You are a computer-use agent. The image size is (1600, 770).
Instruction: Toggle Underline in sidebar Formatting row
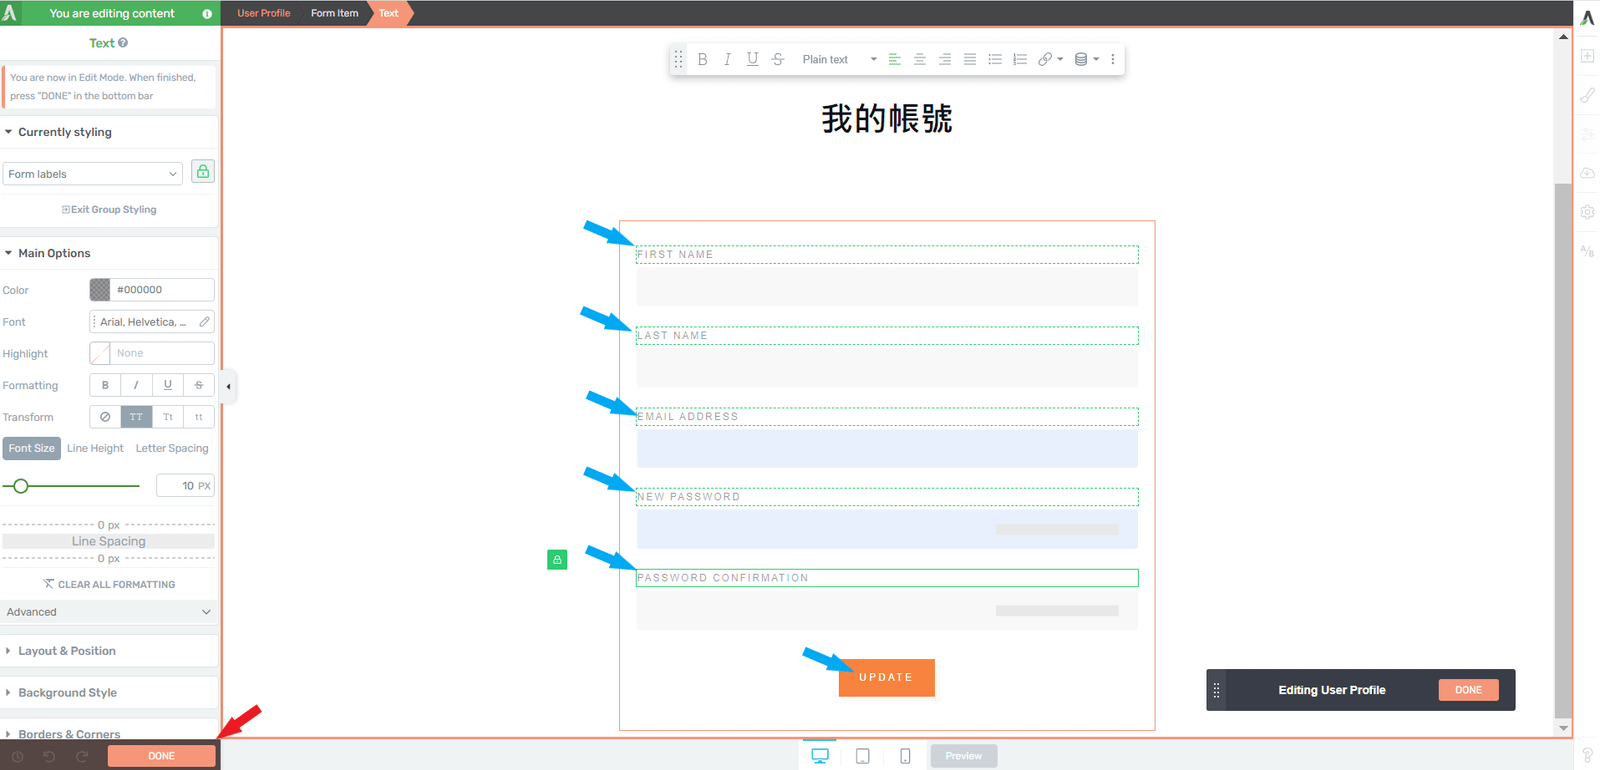pos(168,385)
